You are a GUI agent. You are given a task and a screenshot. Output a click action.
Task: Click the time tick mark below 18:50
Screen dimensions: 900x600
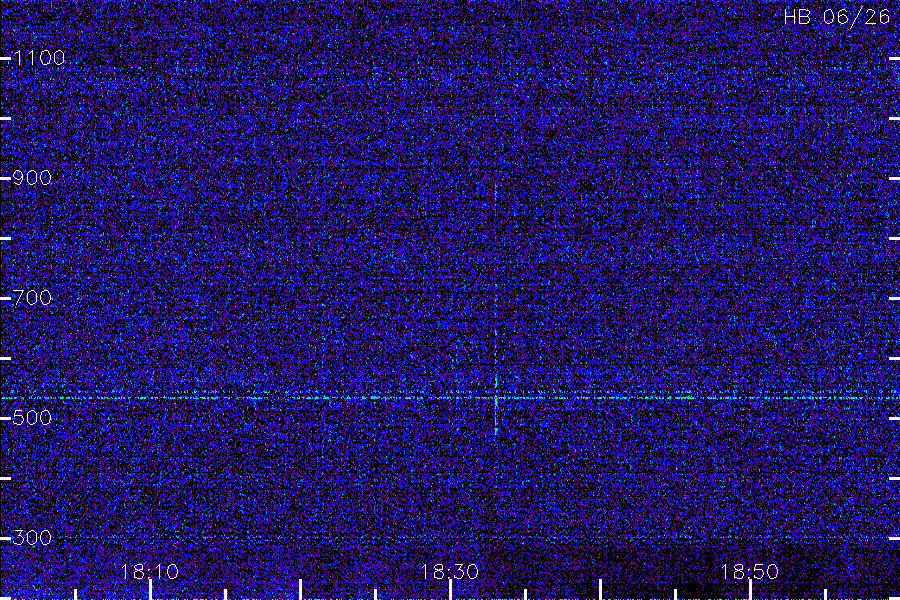[x=750, y=590]
